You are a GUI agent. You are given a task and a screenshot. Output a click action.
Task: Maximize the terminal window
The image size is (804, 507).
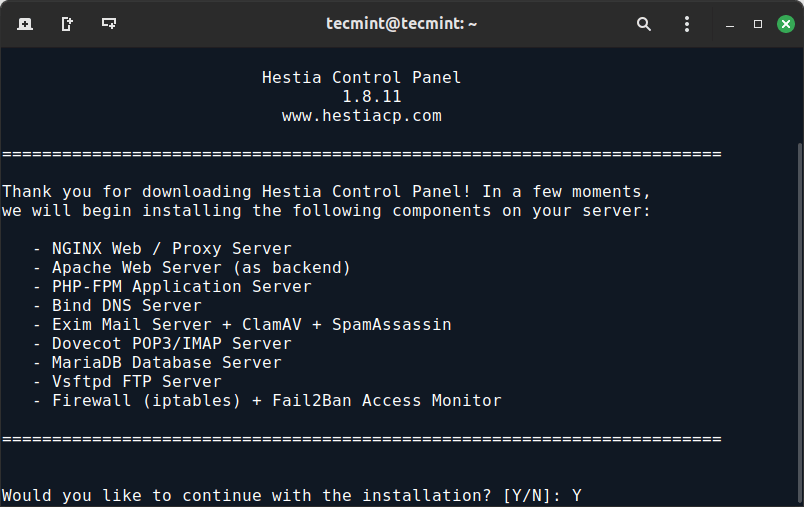(x=758, y=24)
